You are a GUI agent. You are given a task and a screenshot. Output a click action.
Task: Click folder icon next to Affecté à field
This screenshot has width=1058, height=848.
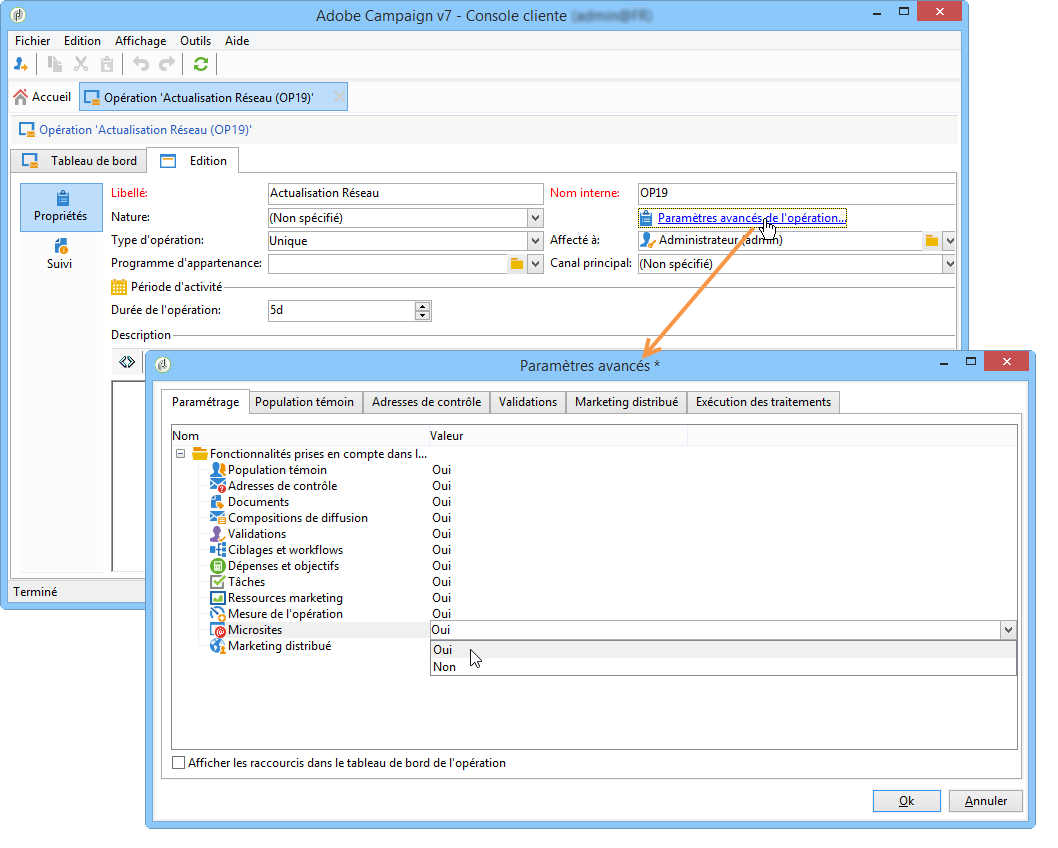tap(932, 241)
